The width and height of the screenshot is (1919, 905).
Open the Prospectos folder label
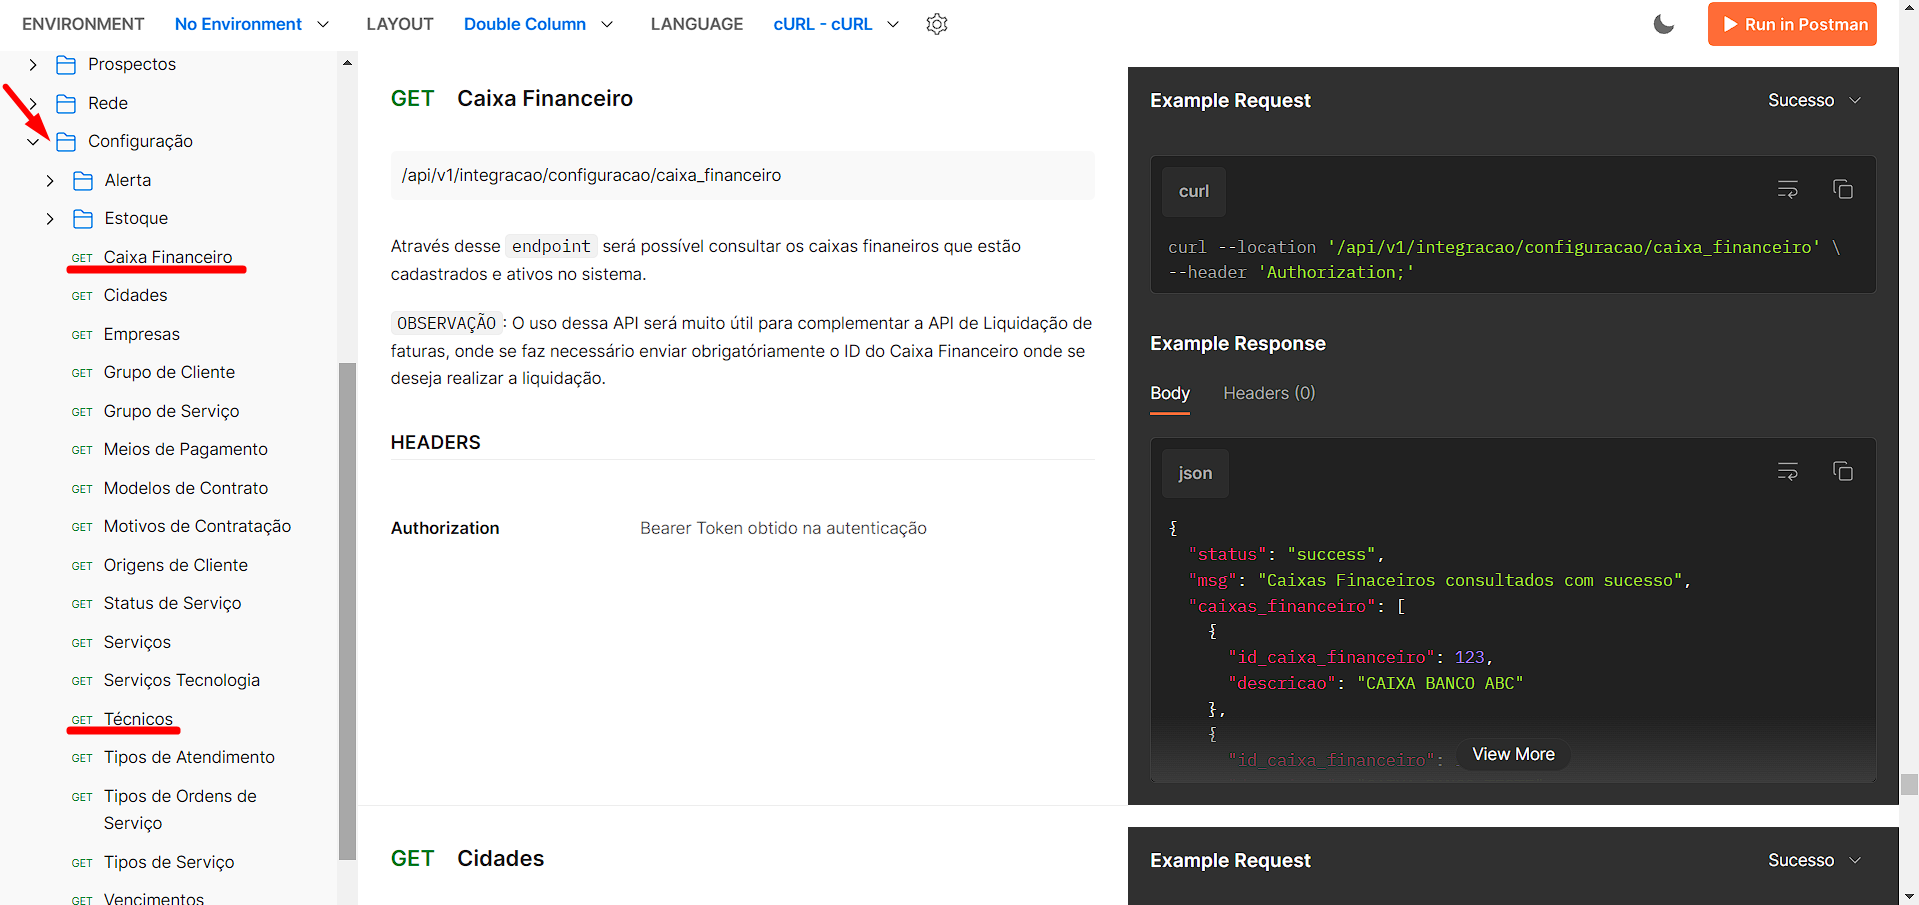click(x=132, y=64)
